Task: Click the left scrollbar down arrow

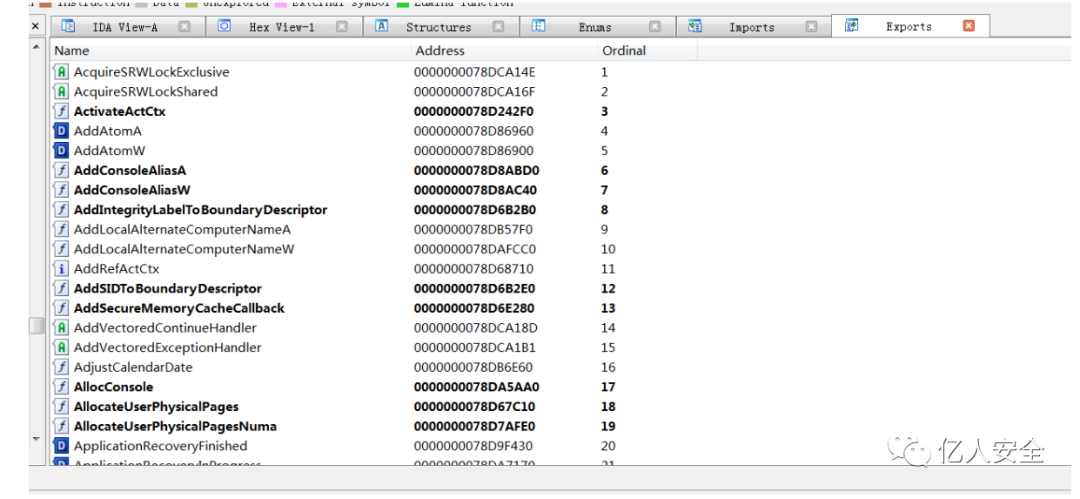Action: (x=37, y=438)
